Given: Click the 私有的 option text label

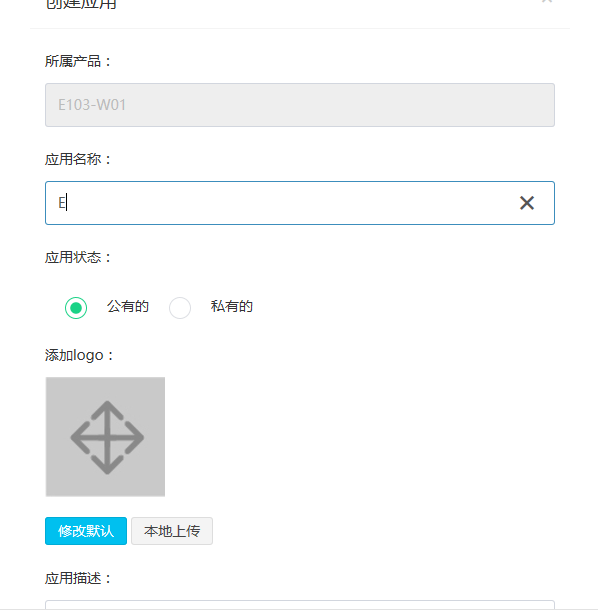Looking at the screenshot, I should pos(232,306).
